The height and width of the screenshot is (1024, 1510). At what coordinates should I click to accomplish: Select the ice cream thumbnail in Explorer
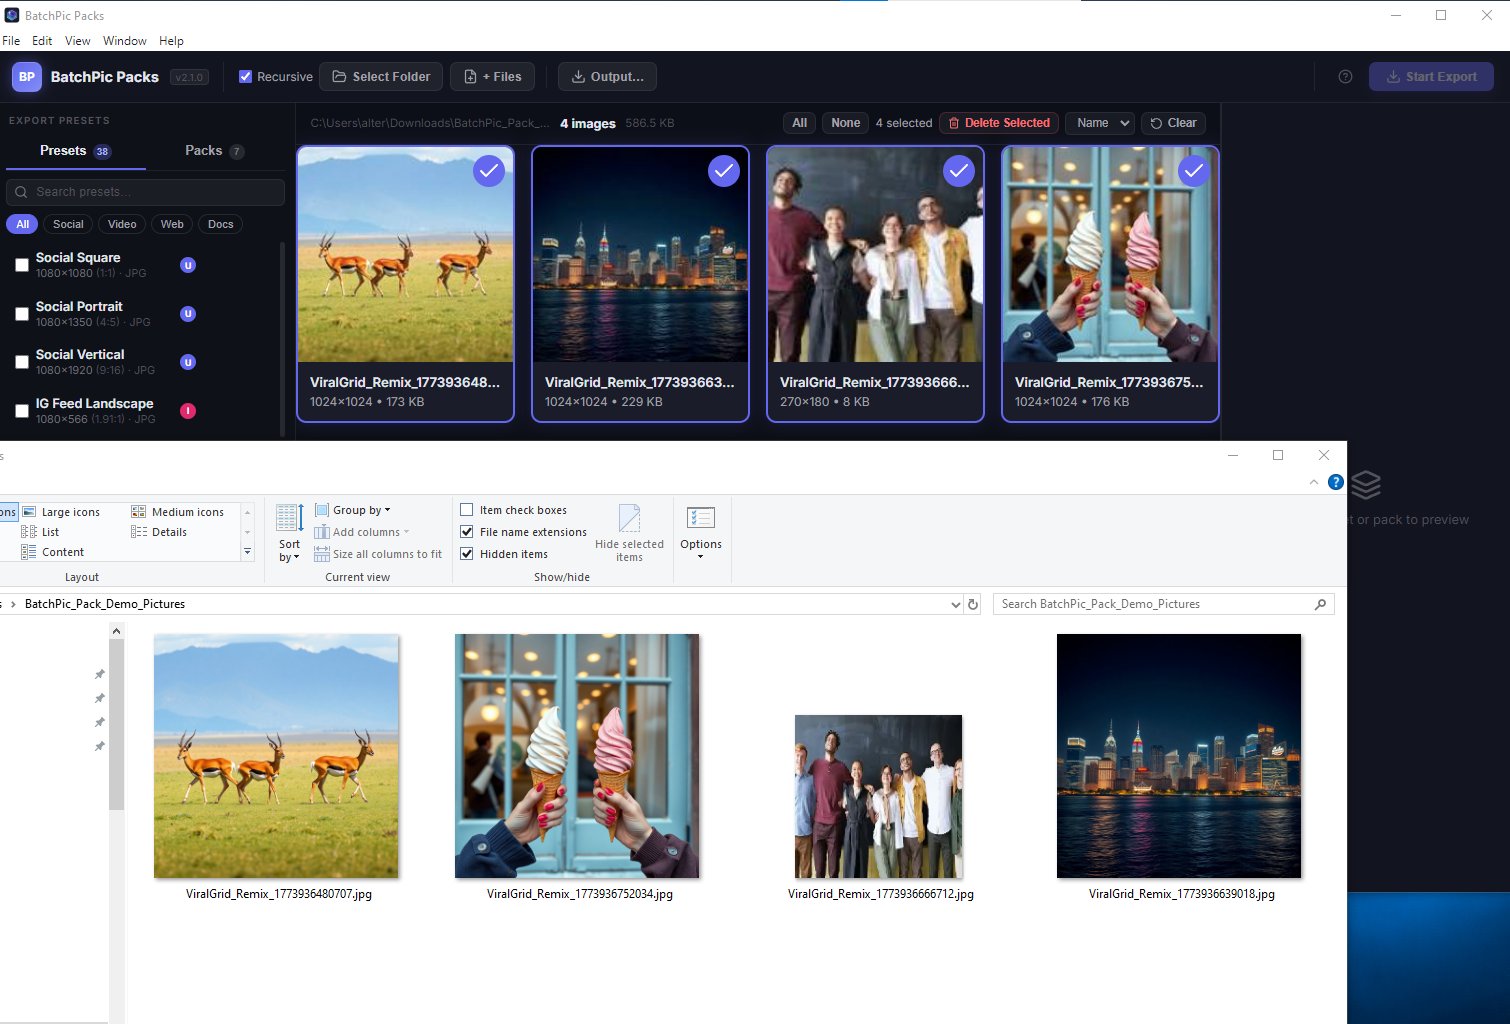click(x=577, y=756)
